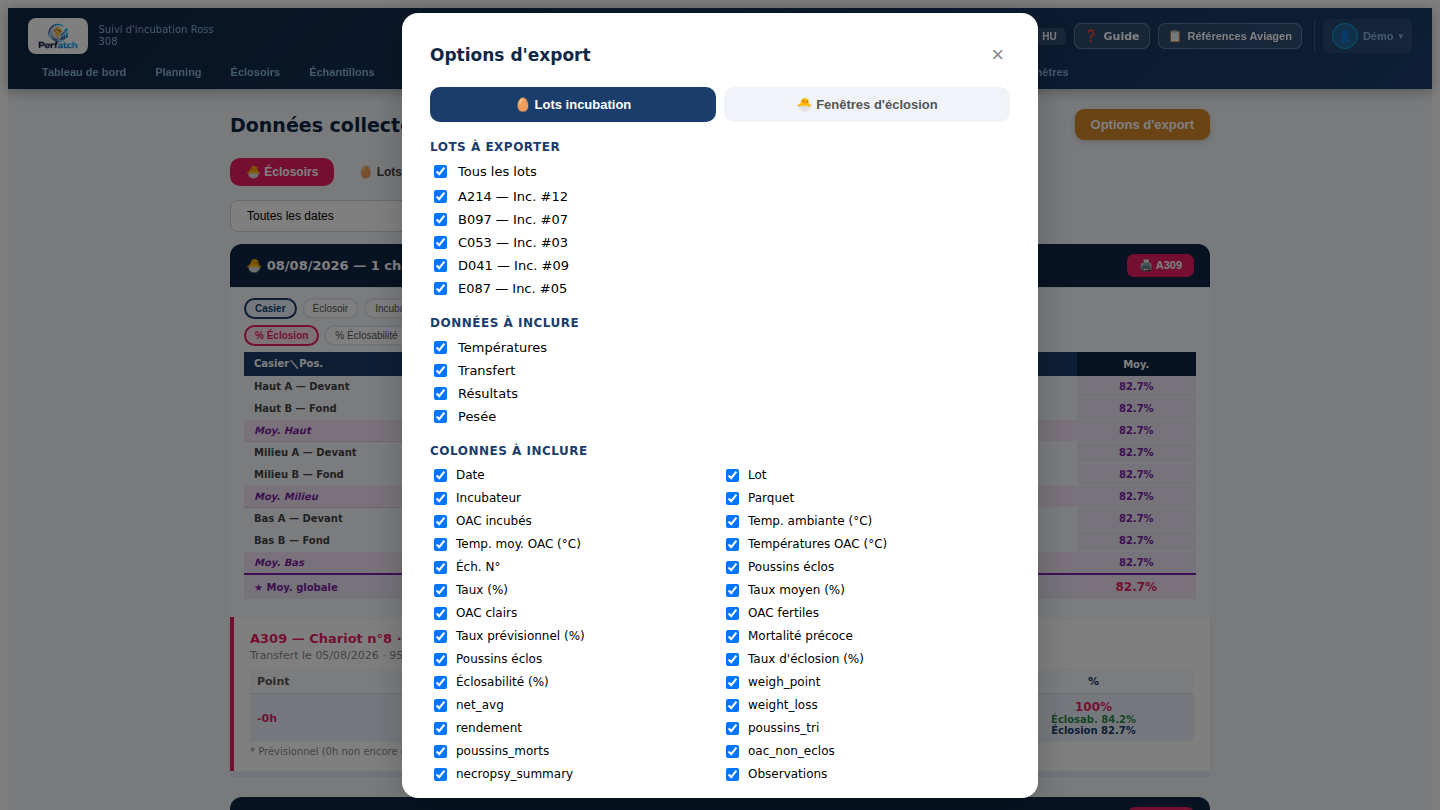The width and height of the screenshot is (1440, 810).
Task: Toggle the oac_non_eclos column checkbox
Action: 732,751
